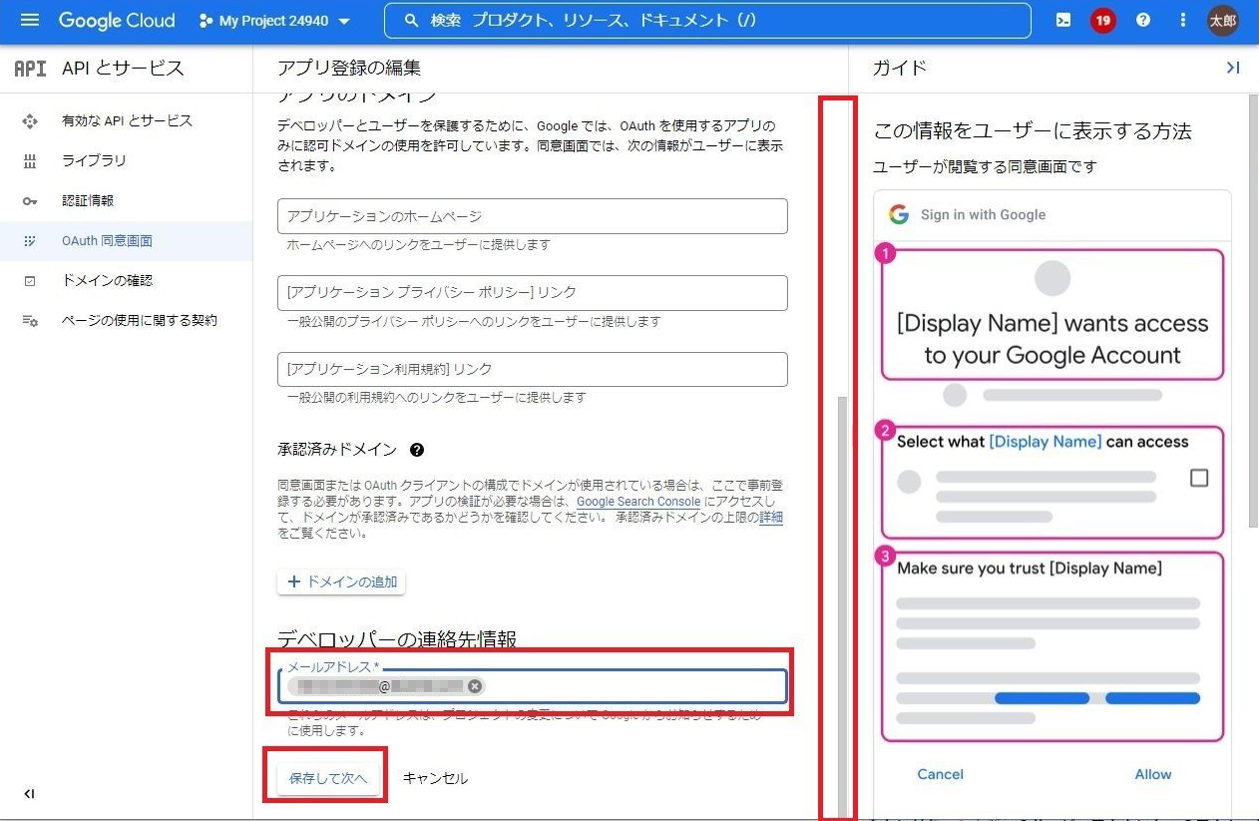Open the 太郎 account avatar menu
The width and height of the screenshot is (1259, 821).
coord(1223,20)
